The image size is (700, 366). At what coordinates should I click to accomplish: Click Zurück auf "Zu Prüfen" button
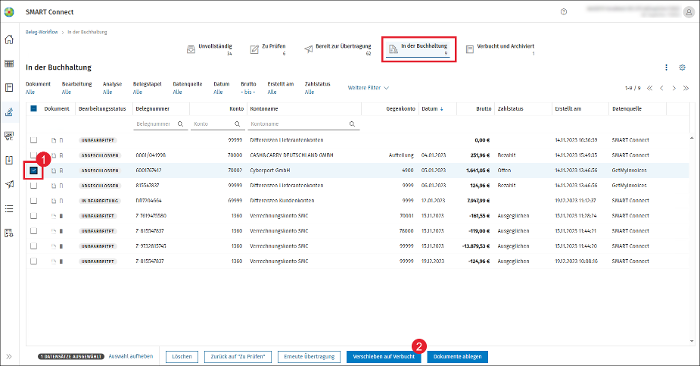coord(238,357)
